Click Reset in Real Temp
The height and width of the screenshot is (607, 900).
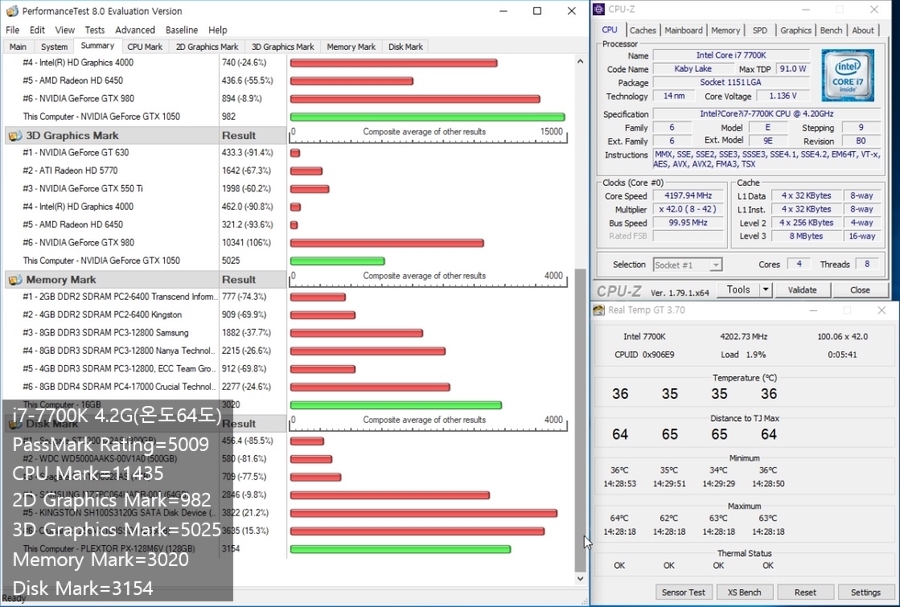805,592
